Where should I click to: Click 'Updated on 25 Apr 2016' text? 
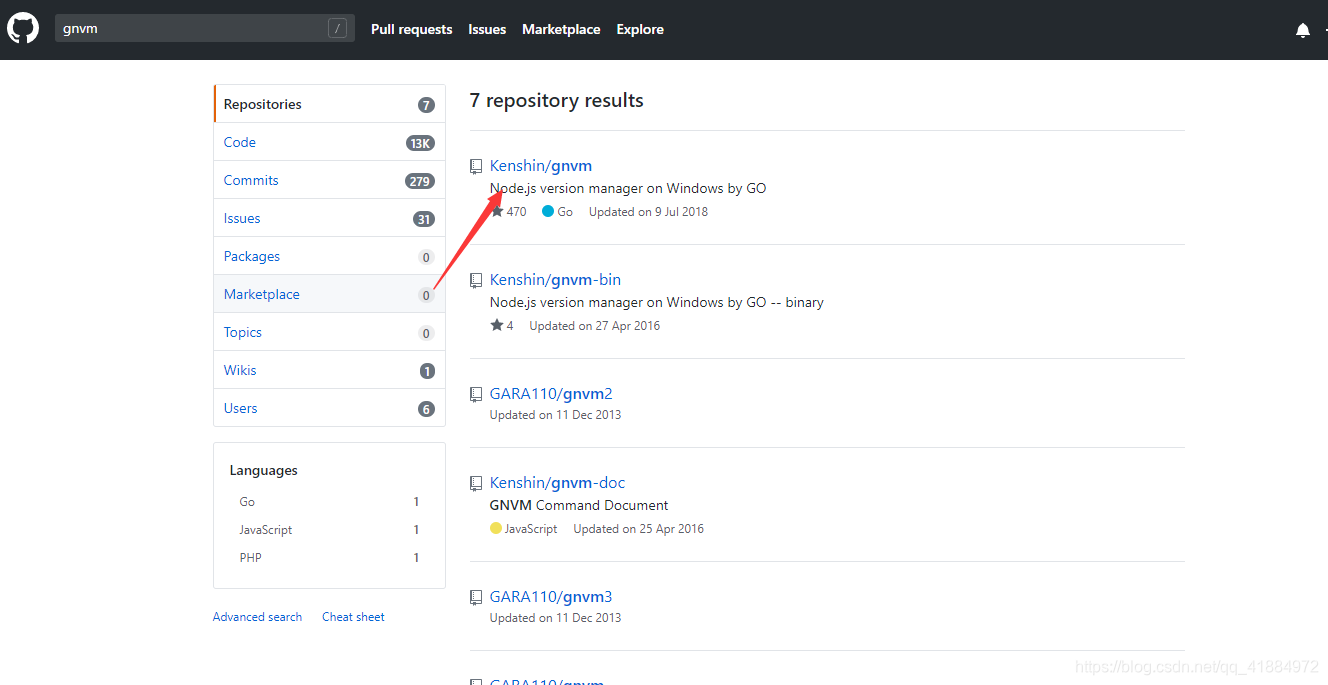click(x=638, y=529)
